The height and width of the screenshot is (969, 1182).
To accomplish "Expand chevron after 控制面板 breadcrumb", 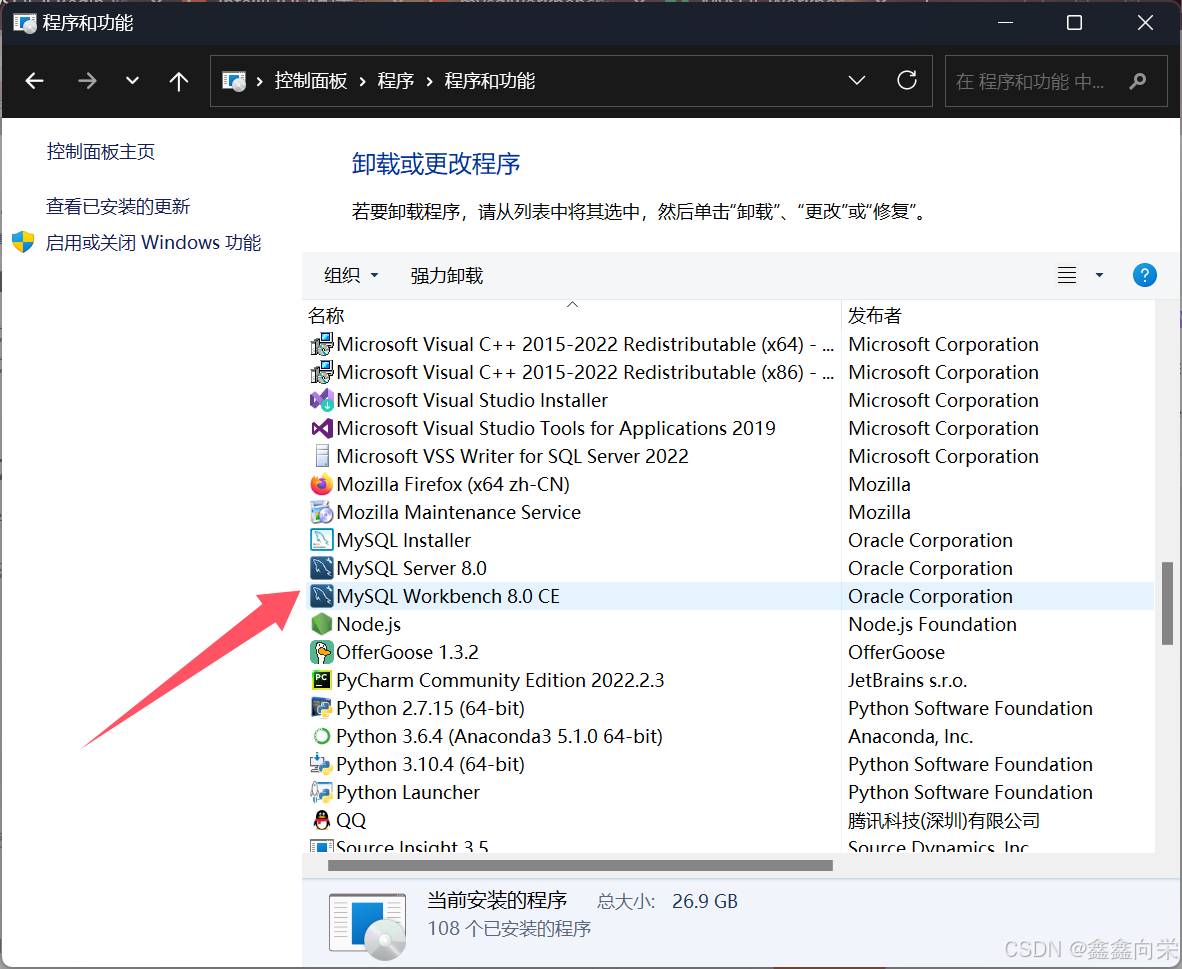I will point(362,81).
